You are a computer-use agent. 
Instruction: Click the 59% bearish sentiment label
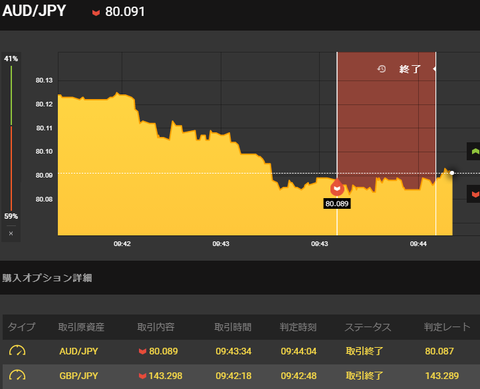pos(11,216)
